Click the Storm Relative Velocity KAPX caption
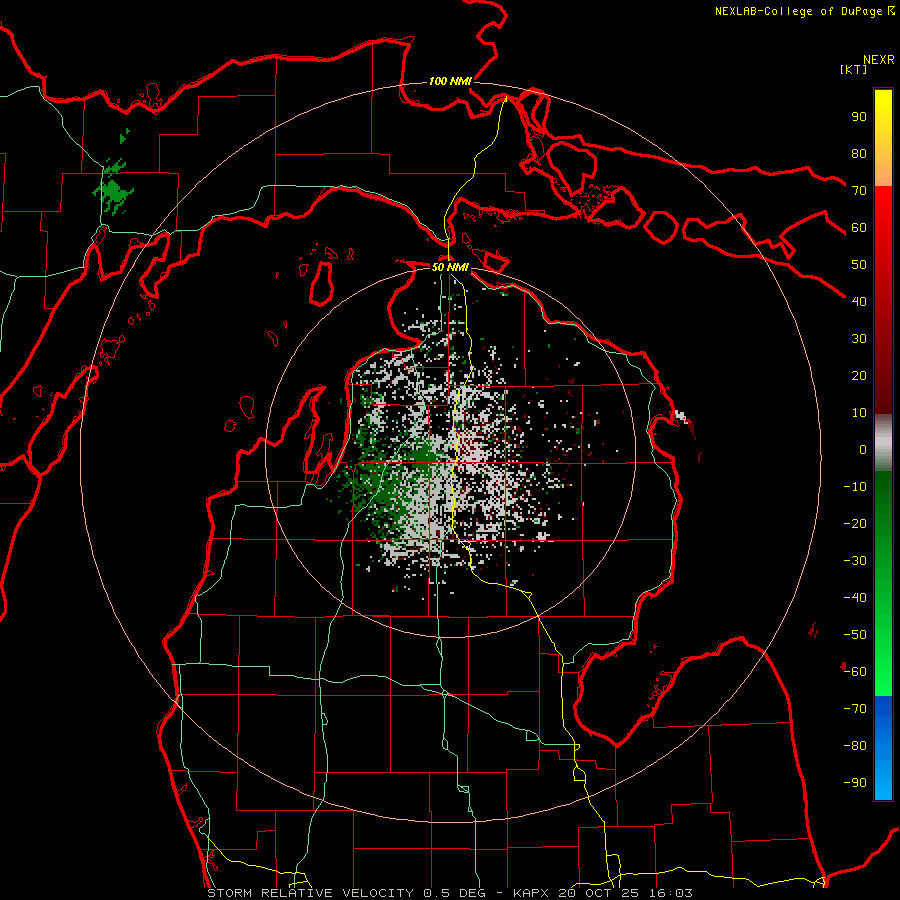This screenshot has width=900, height=900. [450, 893]
